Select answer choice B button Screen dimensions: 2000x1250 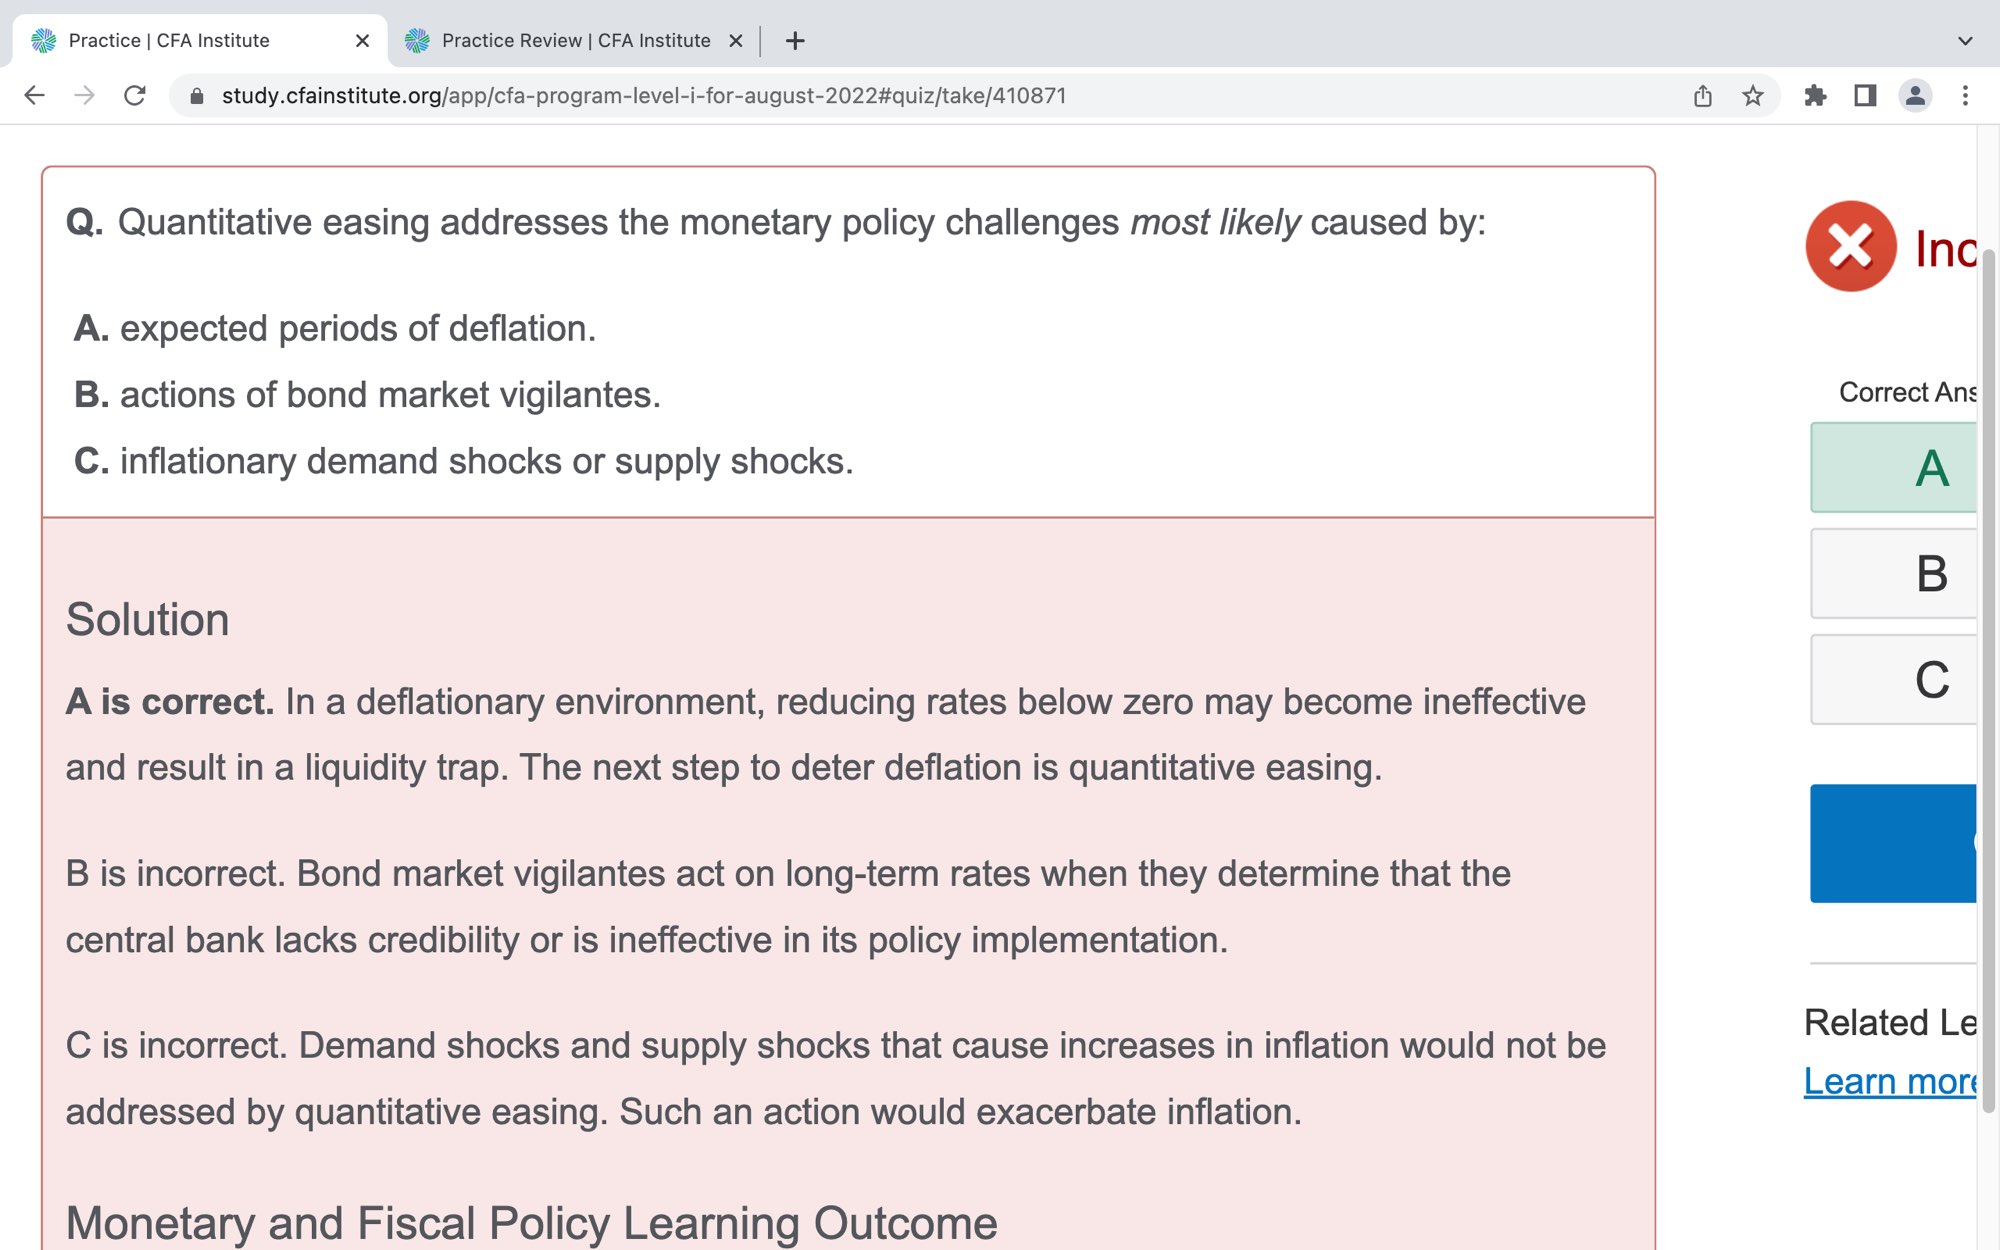click(x=1895, y=574)
